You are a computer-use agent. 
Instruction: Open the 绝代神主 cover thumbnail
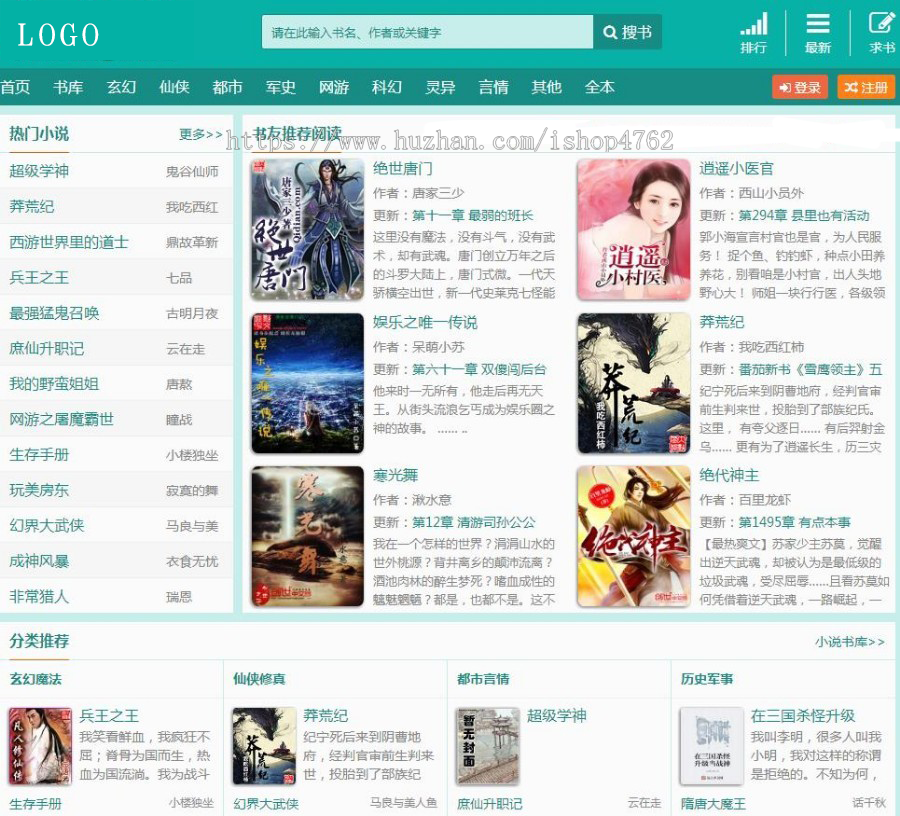click(x=633, y=536)
